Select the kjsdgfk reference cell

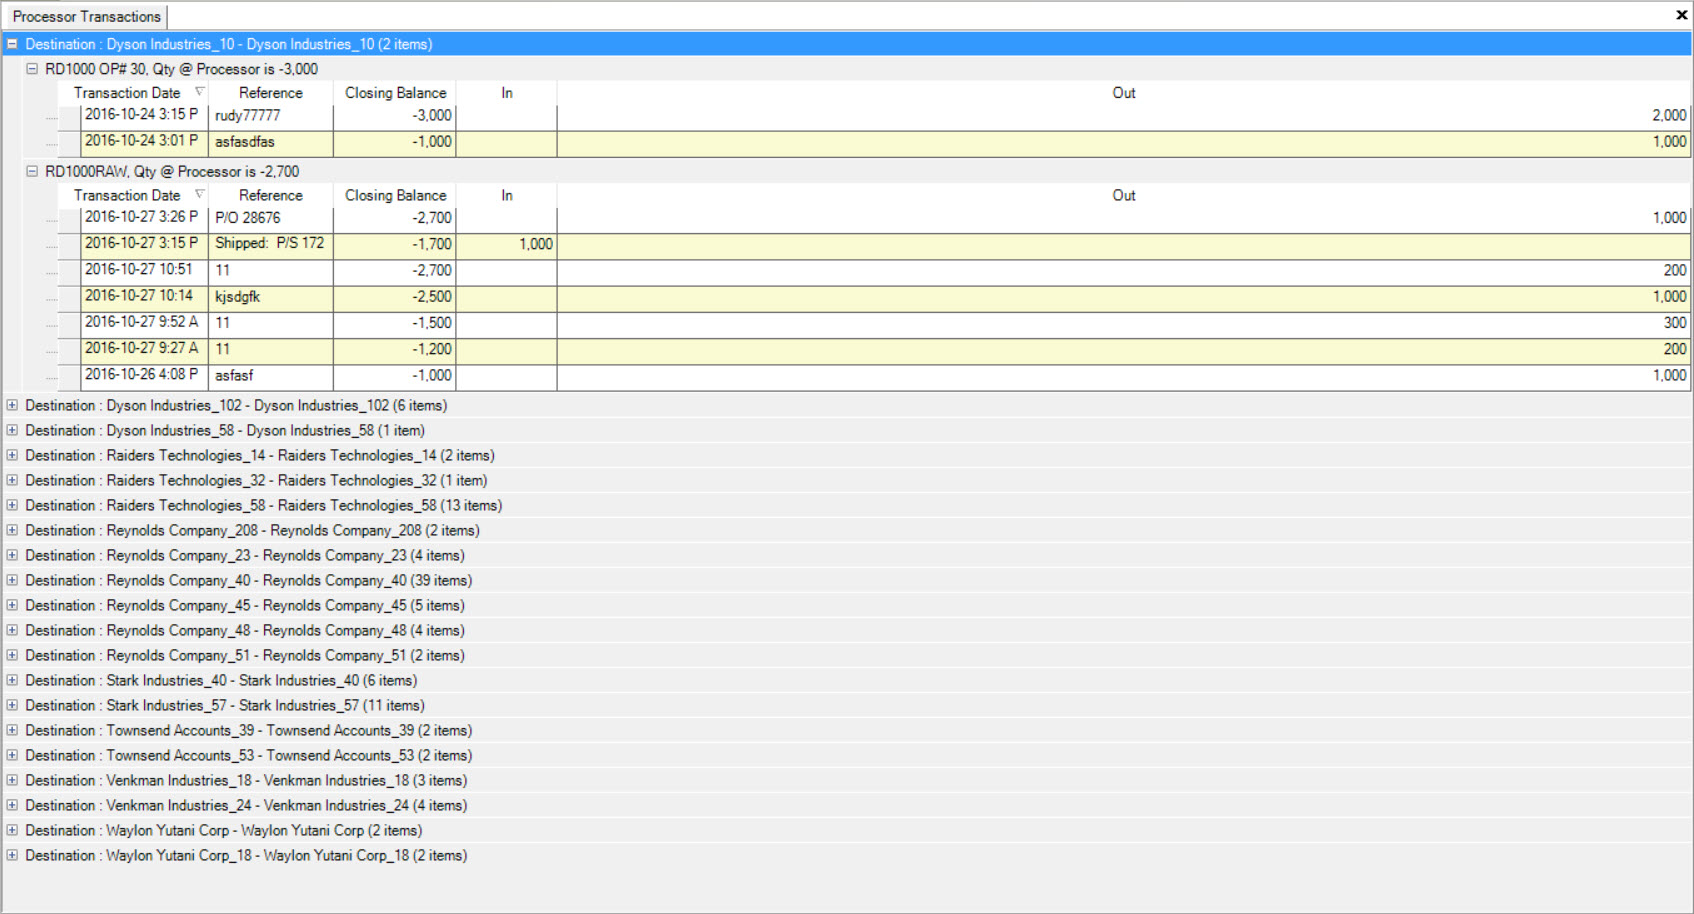[270, 297]
